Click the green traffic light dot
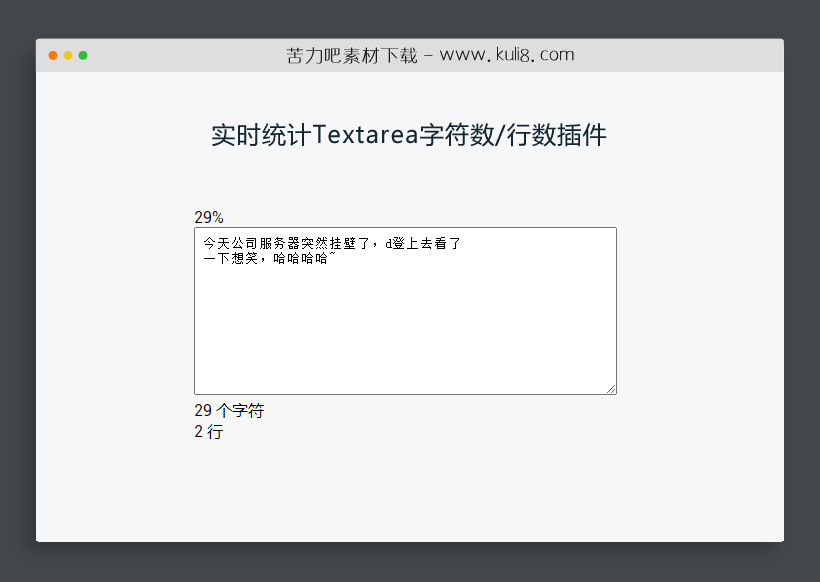This screenshot has height=582, width=820. pyautogui.click(x=84, y=56)
